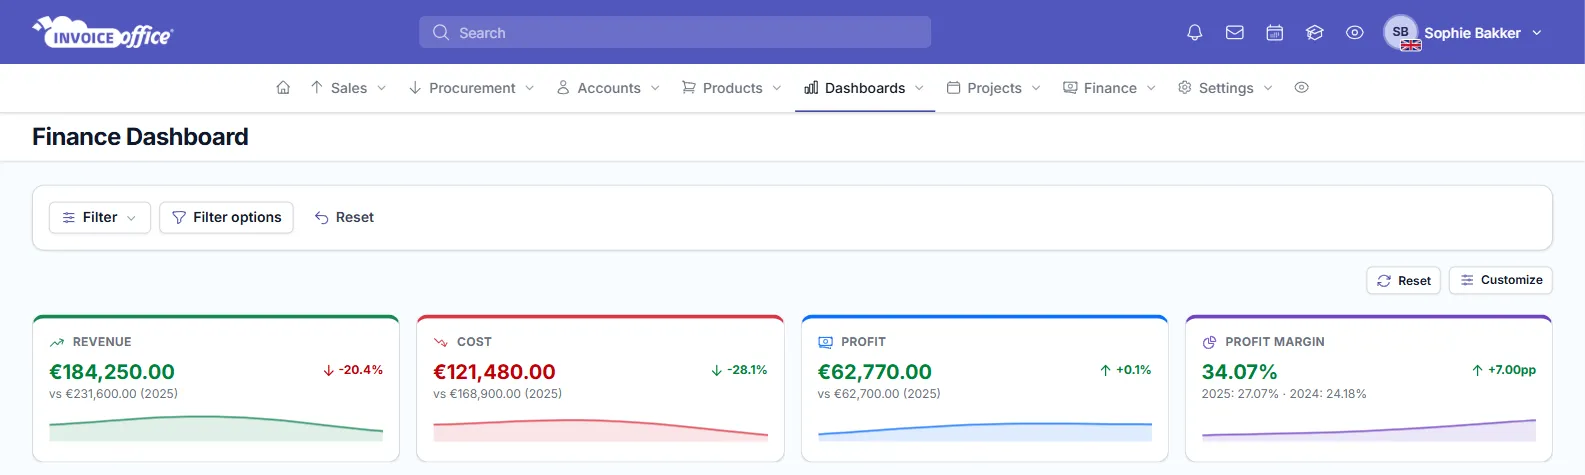Toggle the eye icon in top header
Screen dimensions: 1585x475
coord(1354,33)
